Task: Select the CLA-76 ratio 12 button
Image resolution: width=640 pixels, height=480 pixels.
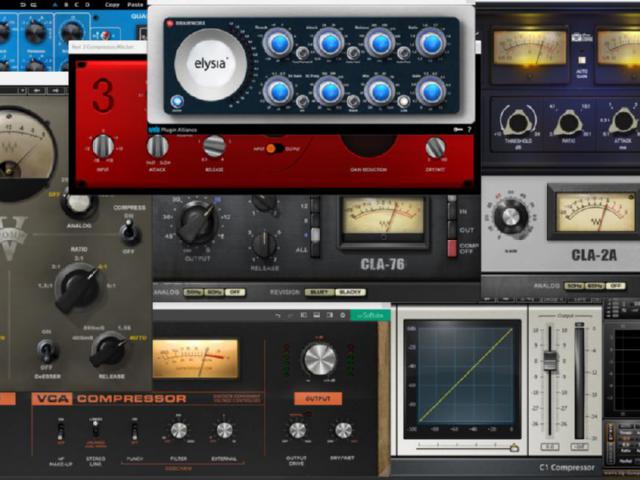Action: click(315, 206)
